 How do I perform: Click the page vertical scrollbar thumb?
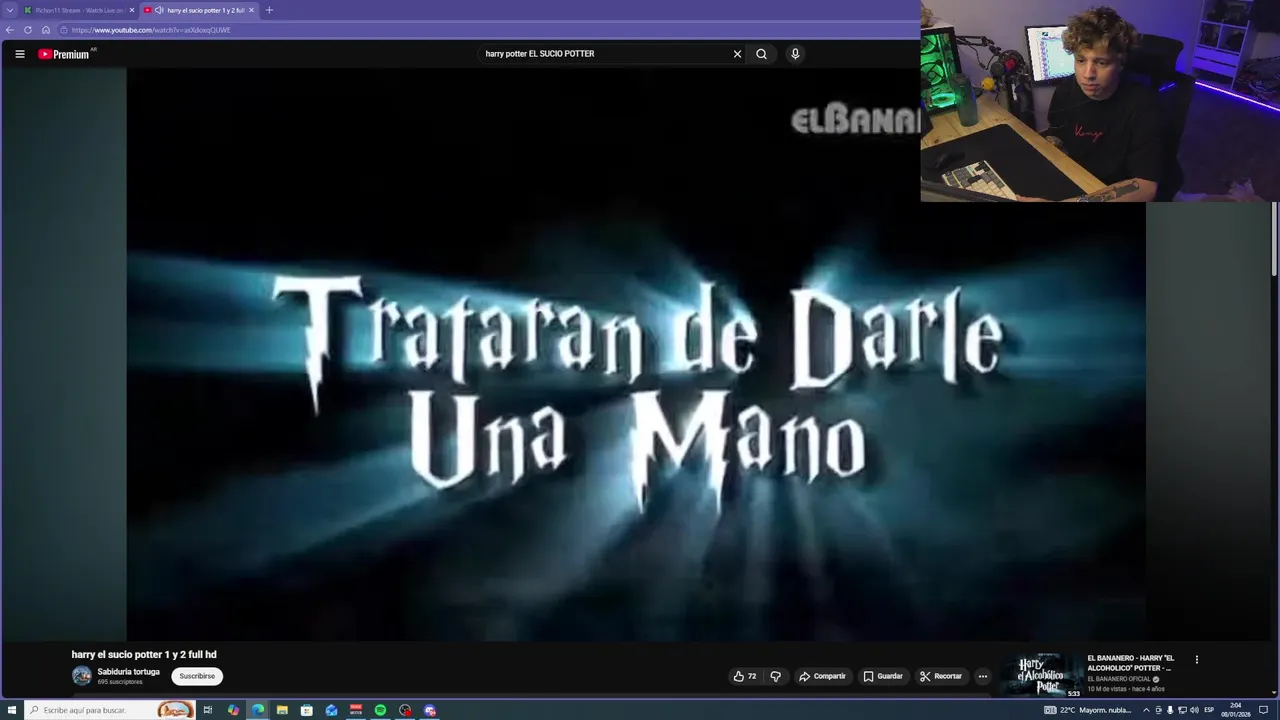1274,238
